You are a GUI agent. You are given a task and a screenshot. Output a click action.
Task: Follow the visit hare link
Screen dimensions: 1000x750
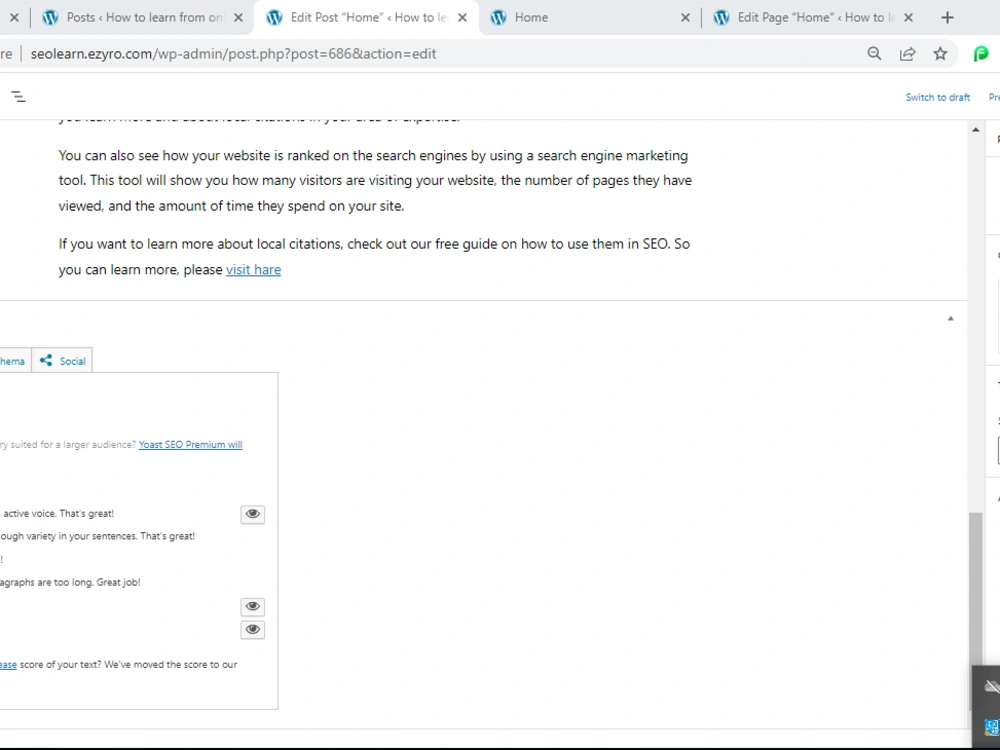[253, 269]
